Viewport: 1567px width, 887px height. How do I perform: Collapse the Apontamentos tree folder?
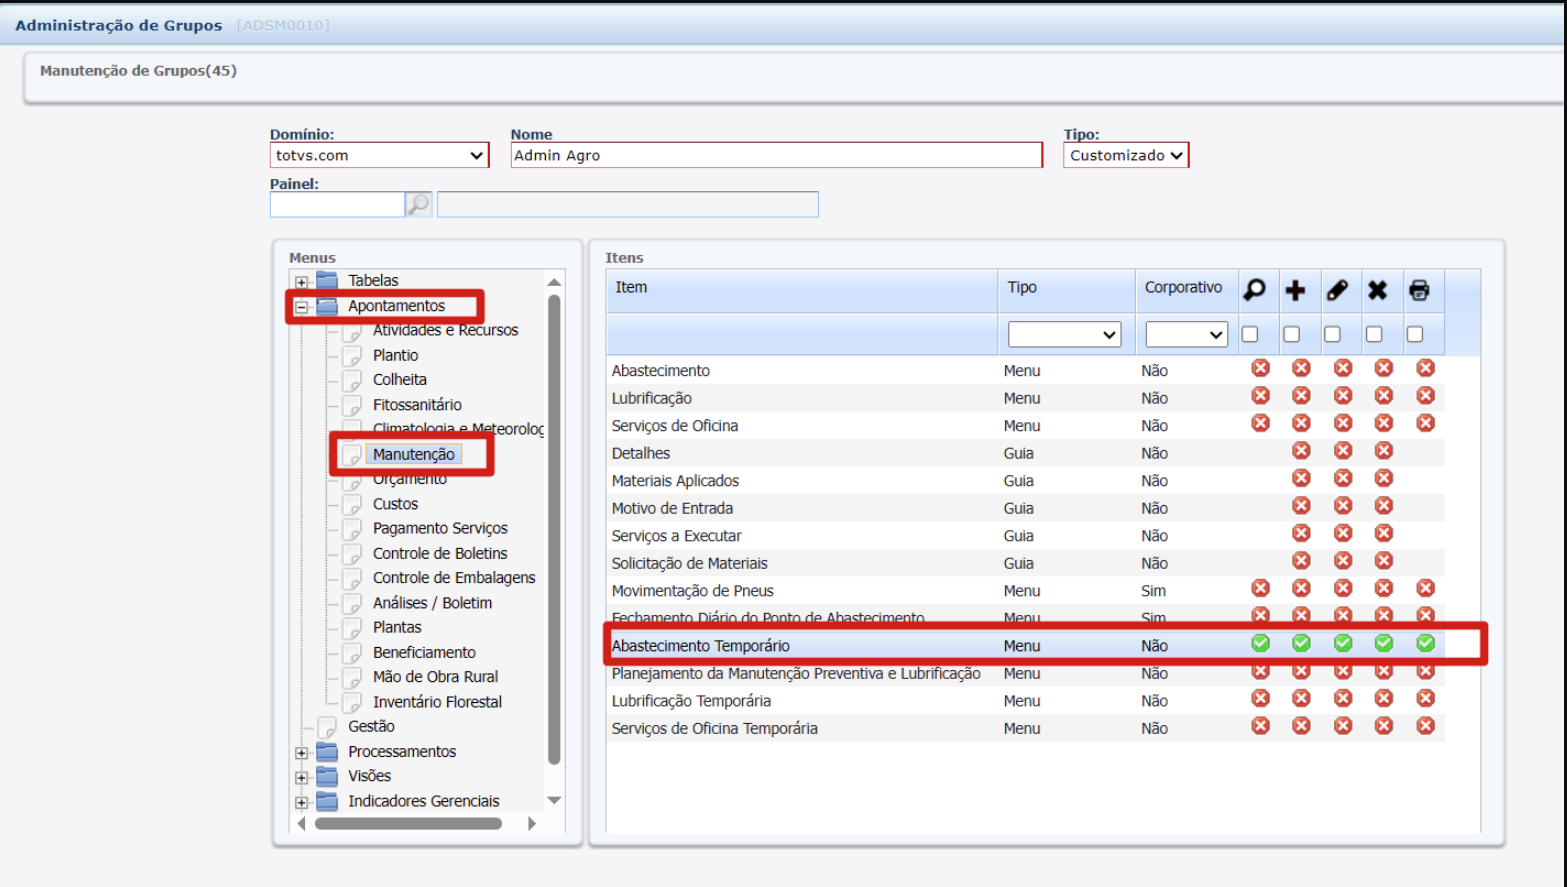301,307
